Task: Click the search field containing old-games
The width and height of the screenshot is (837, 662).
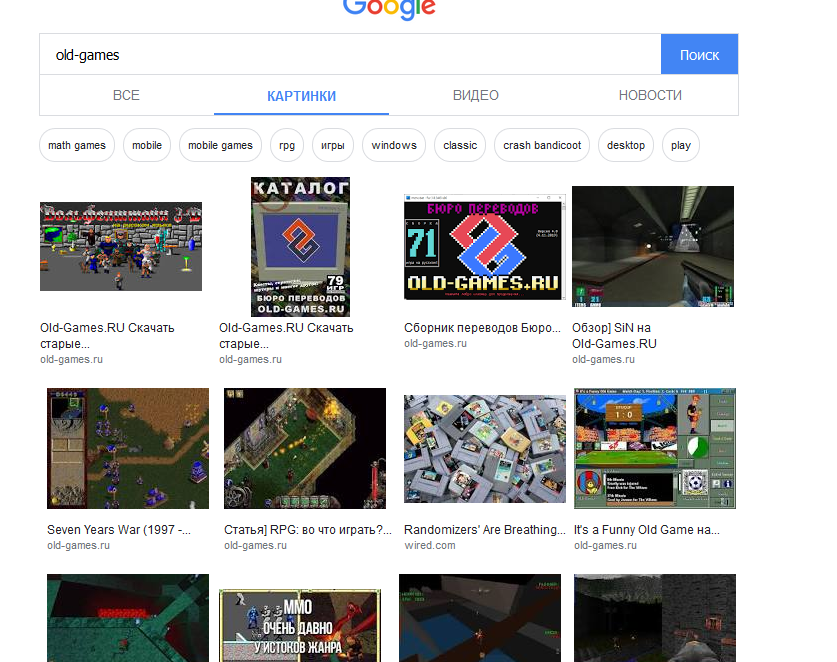Action: tap(350, 54)
